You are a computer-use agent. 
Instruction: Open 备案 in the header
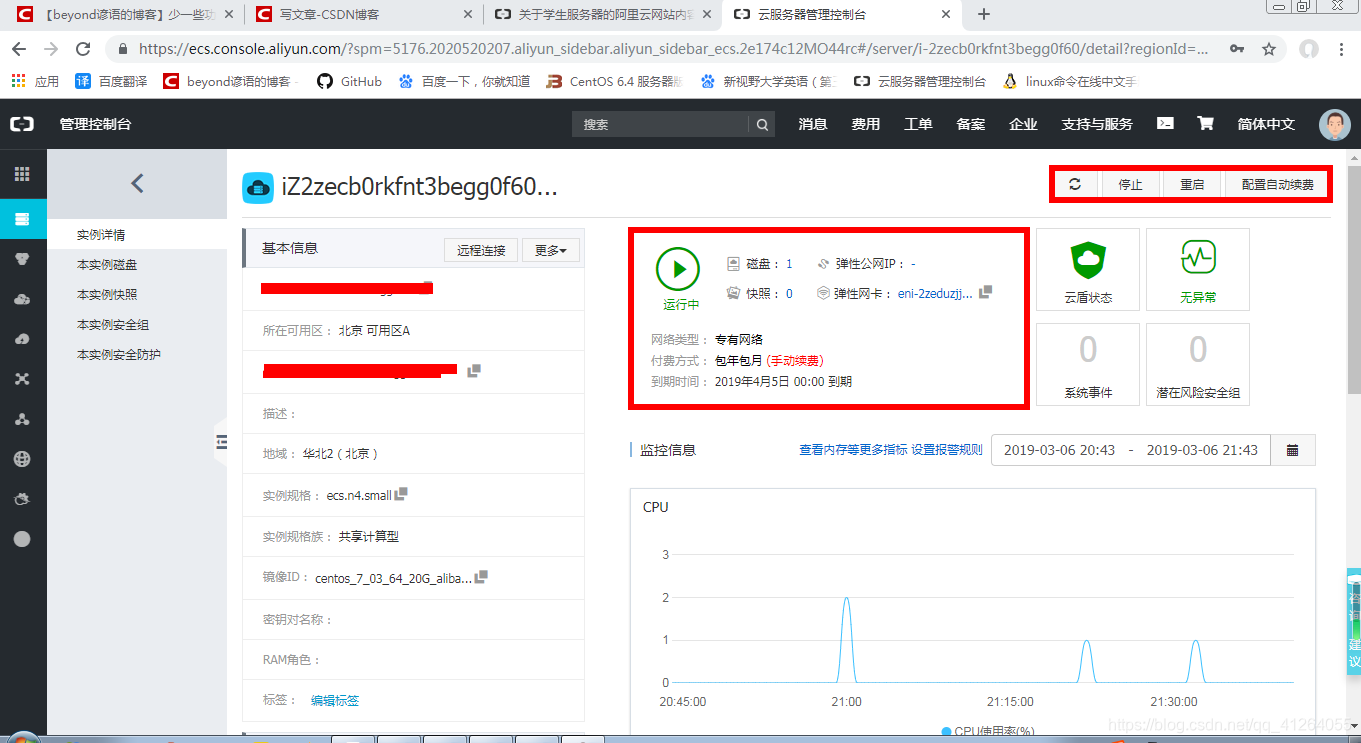coord(971,124)
